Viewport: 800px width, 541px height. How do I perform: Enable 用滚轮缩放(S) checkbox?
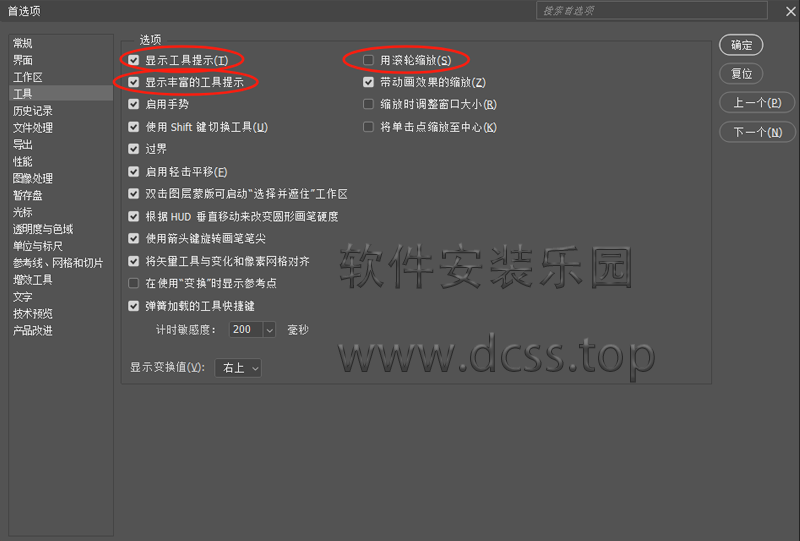coord(368,60)
